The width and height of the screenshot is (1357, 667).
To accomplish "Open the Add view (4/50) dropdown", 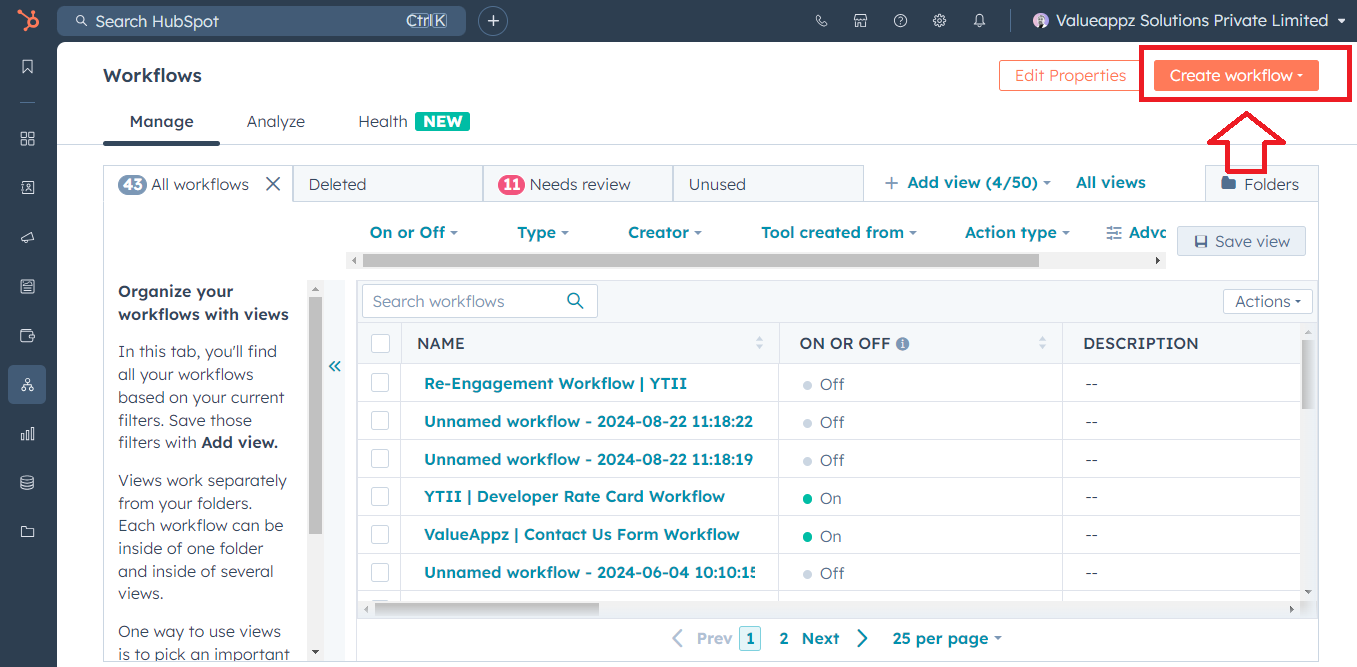I will 968,183.
